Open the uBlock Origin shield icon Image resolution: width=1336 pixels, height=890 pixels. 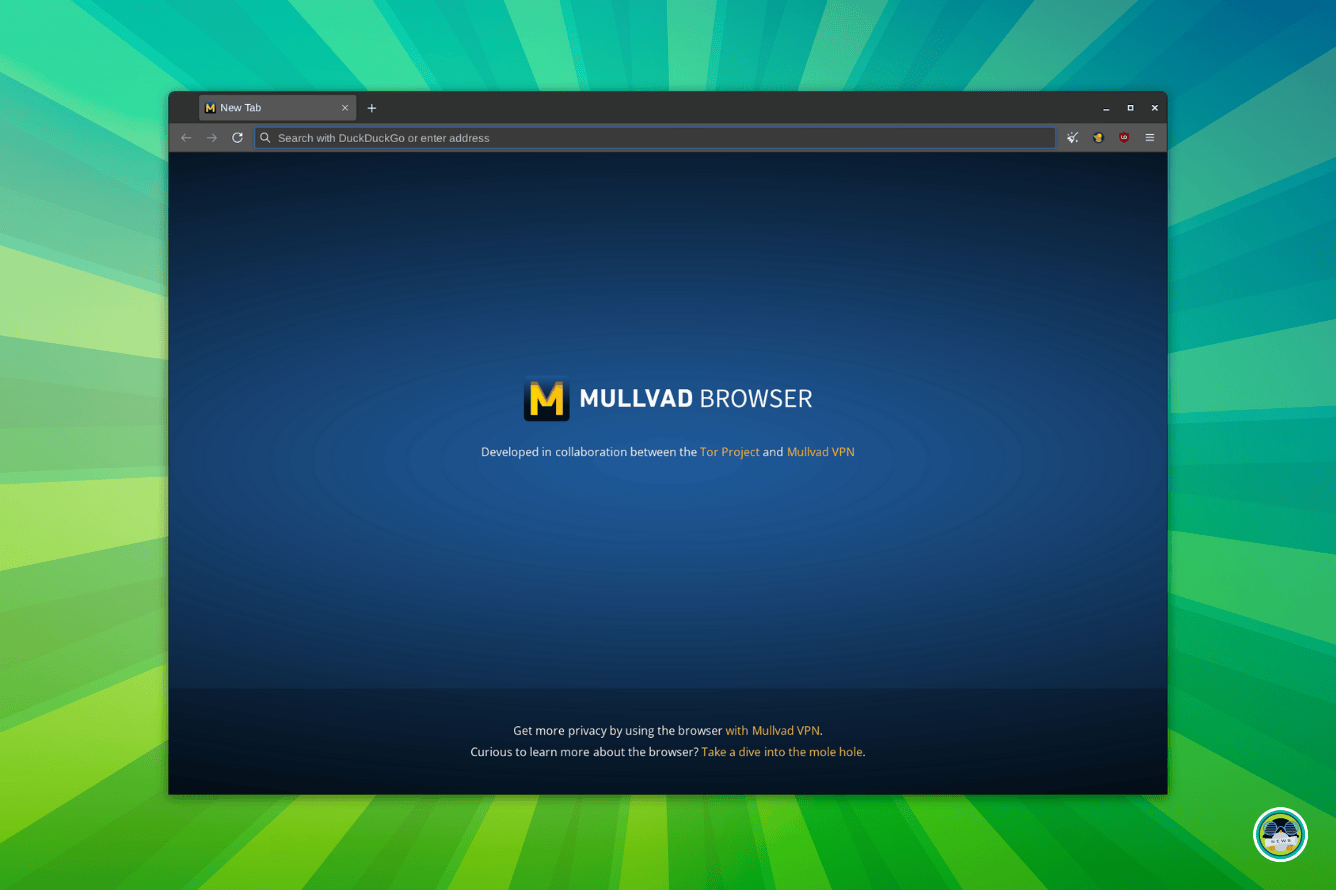click(x=1124, y=138)
